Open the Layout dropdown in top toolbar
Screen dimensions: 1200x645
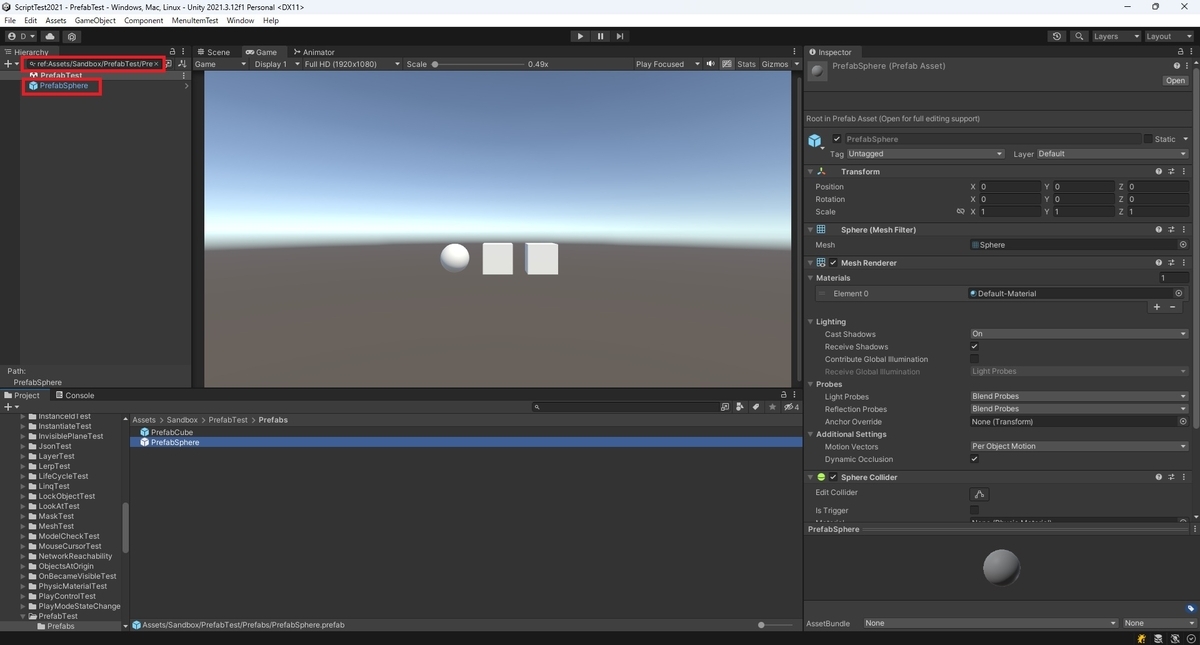(1170, 36)
